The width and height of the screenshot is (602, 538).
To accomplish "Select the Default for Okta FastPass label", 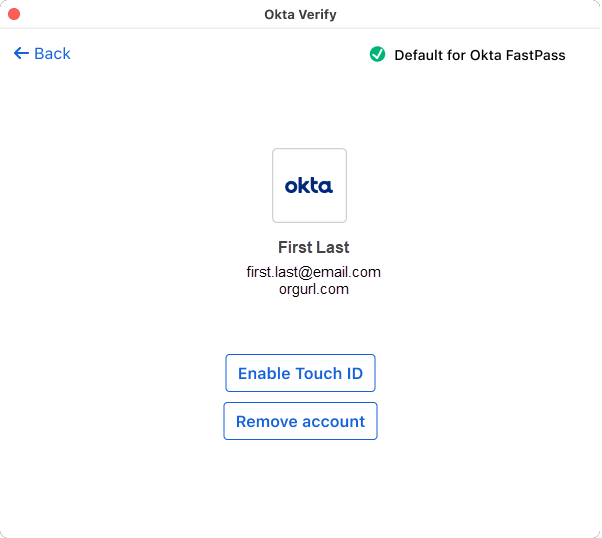I will (479, 55).
